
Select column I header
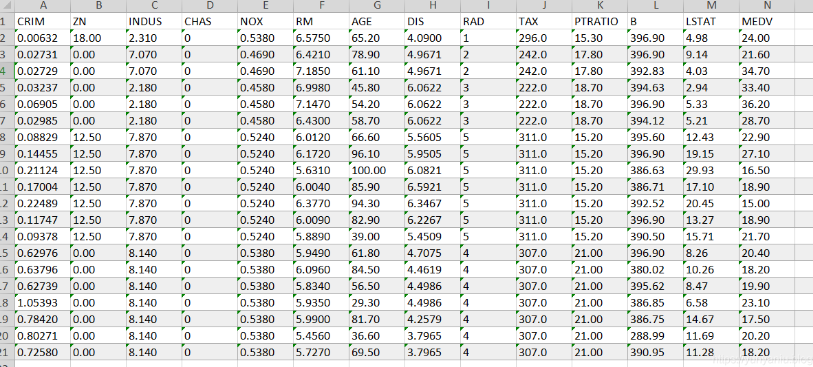[x=488, y=6]
